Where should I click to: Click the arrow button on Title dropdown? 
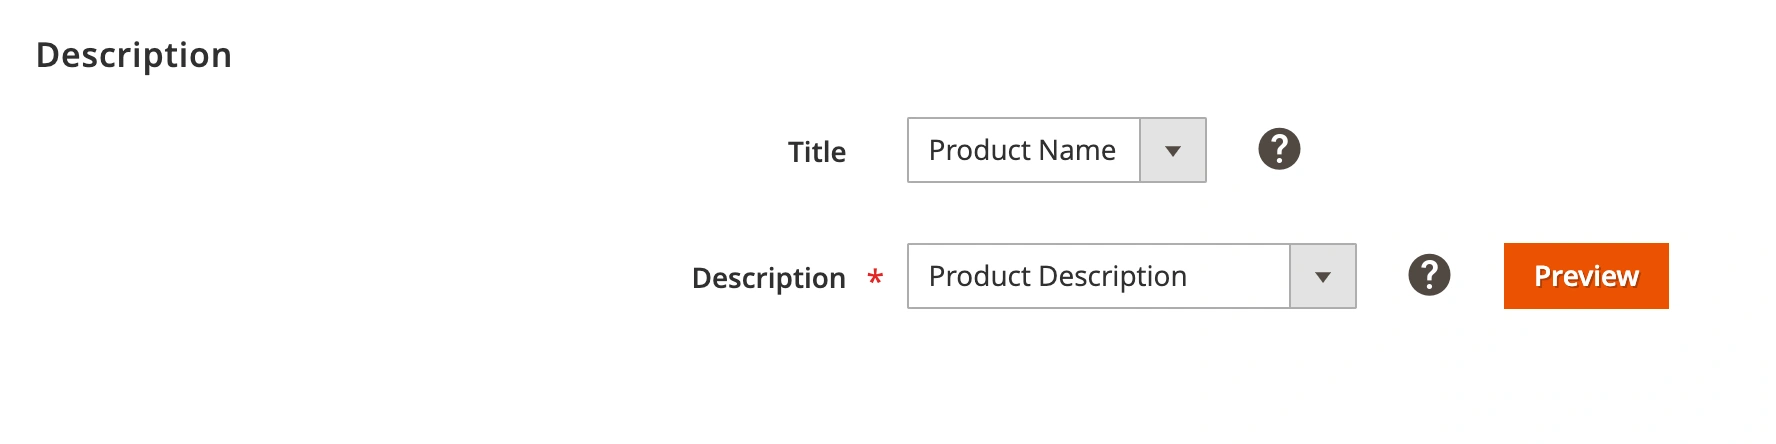1173,151
